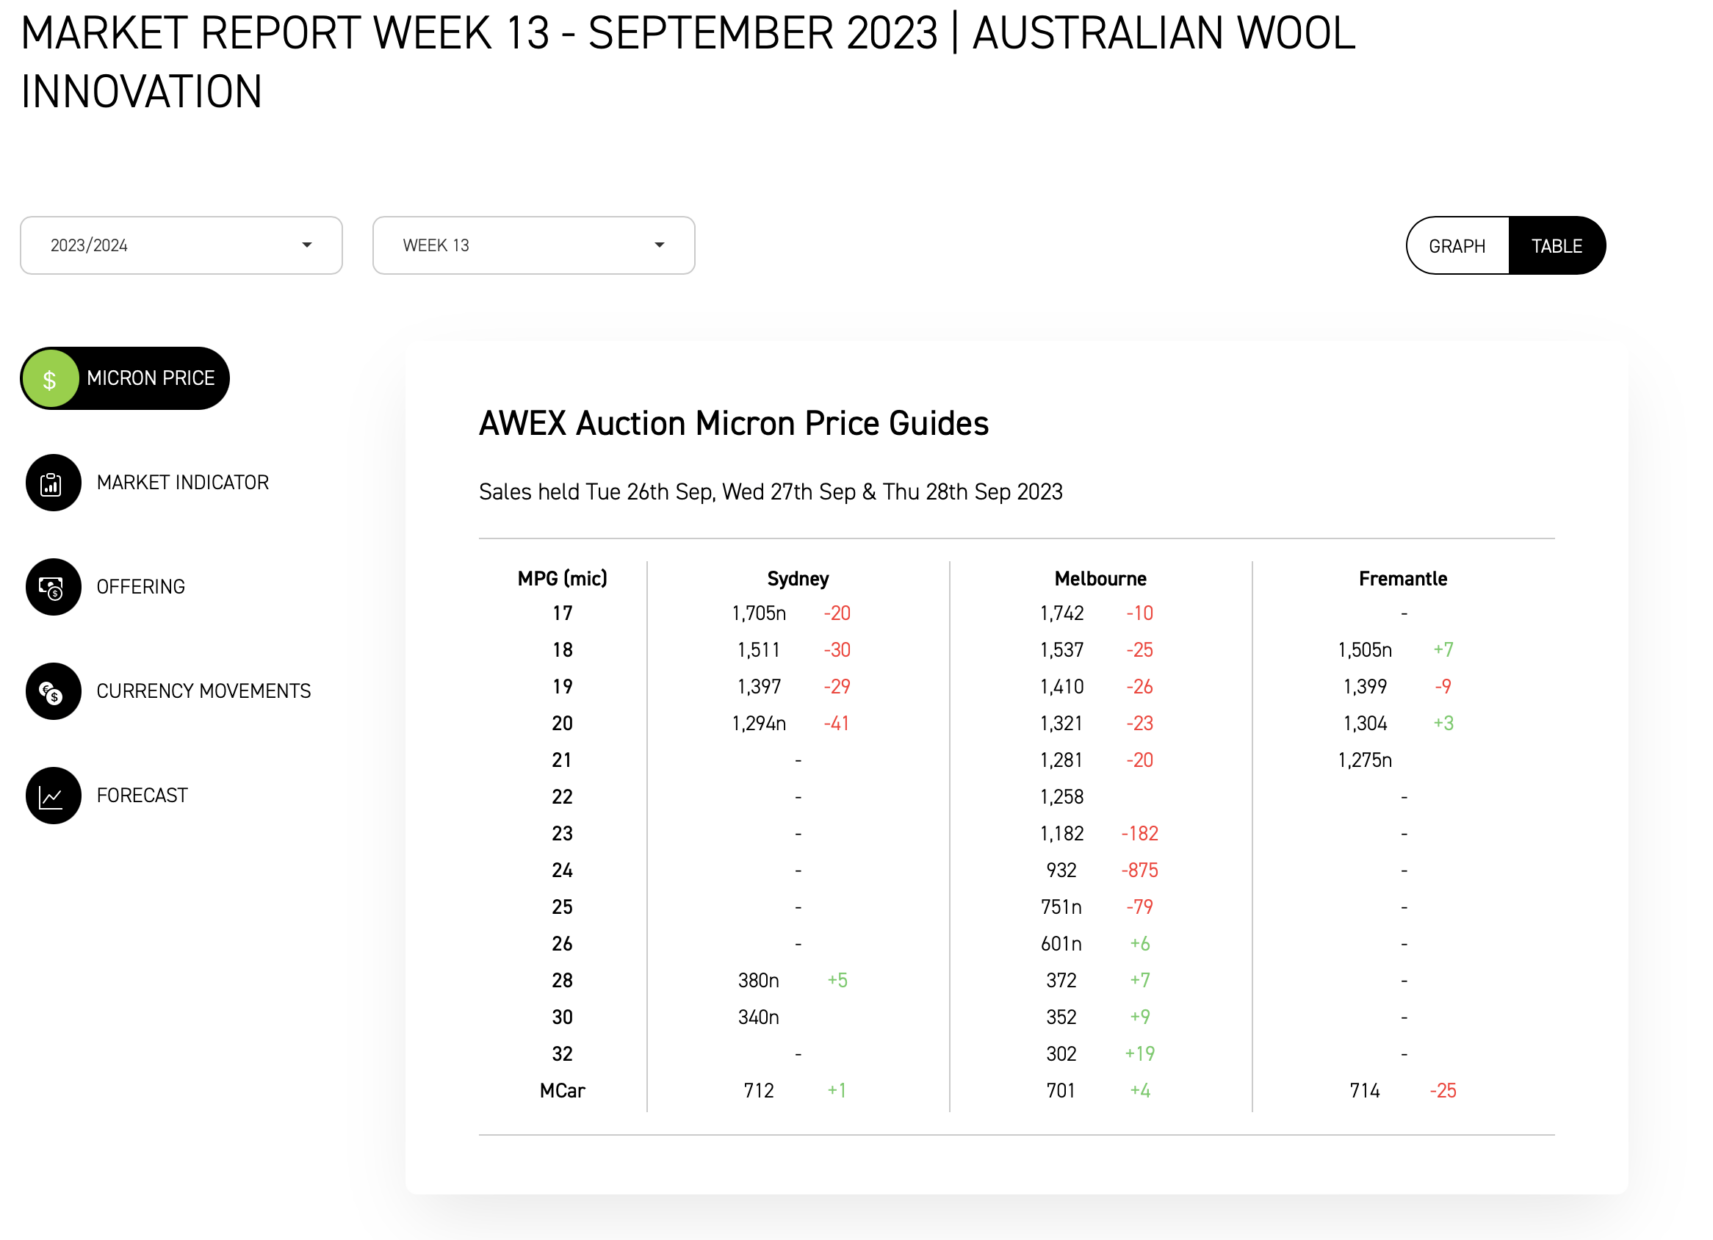1713x1240 pixels.
Task: Click the line-graph icon beside Forecast
Action: point(52,795)
